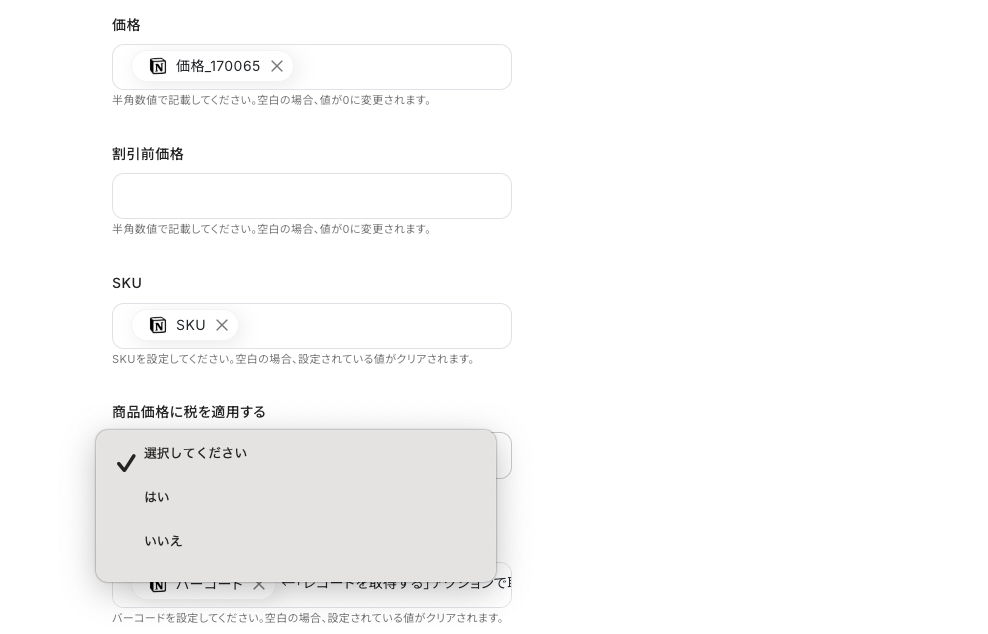Remove the SKU chip with its X
Image resolution: width=988 pixels, height=634 pixels.
[x=222, y=325]
